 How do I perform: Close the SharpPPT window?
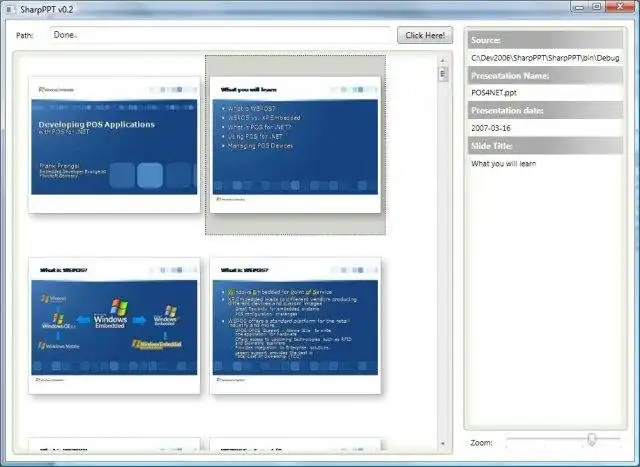[620, 7]
